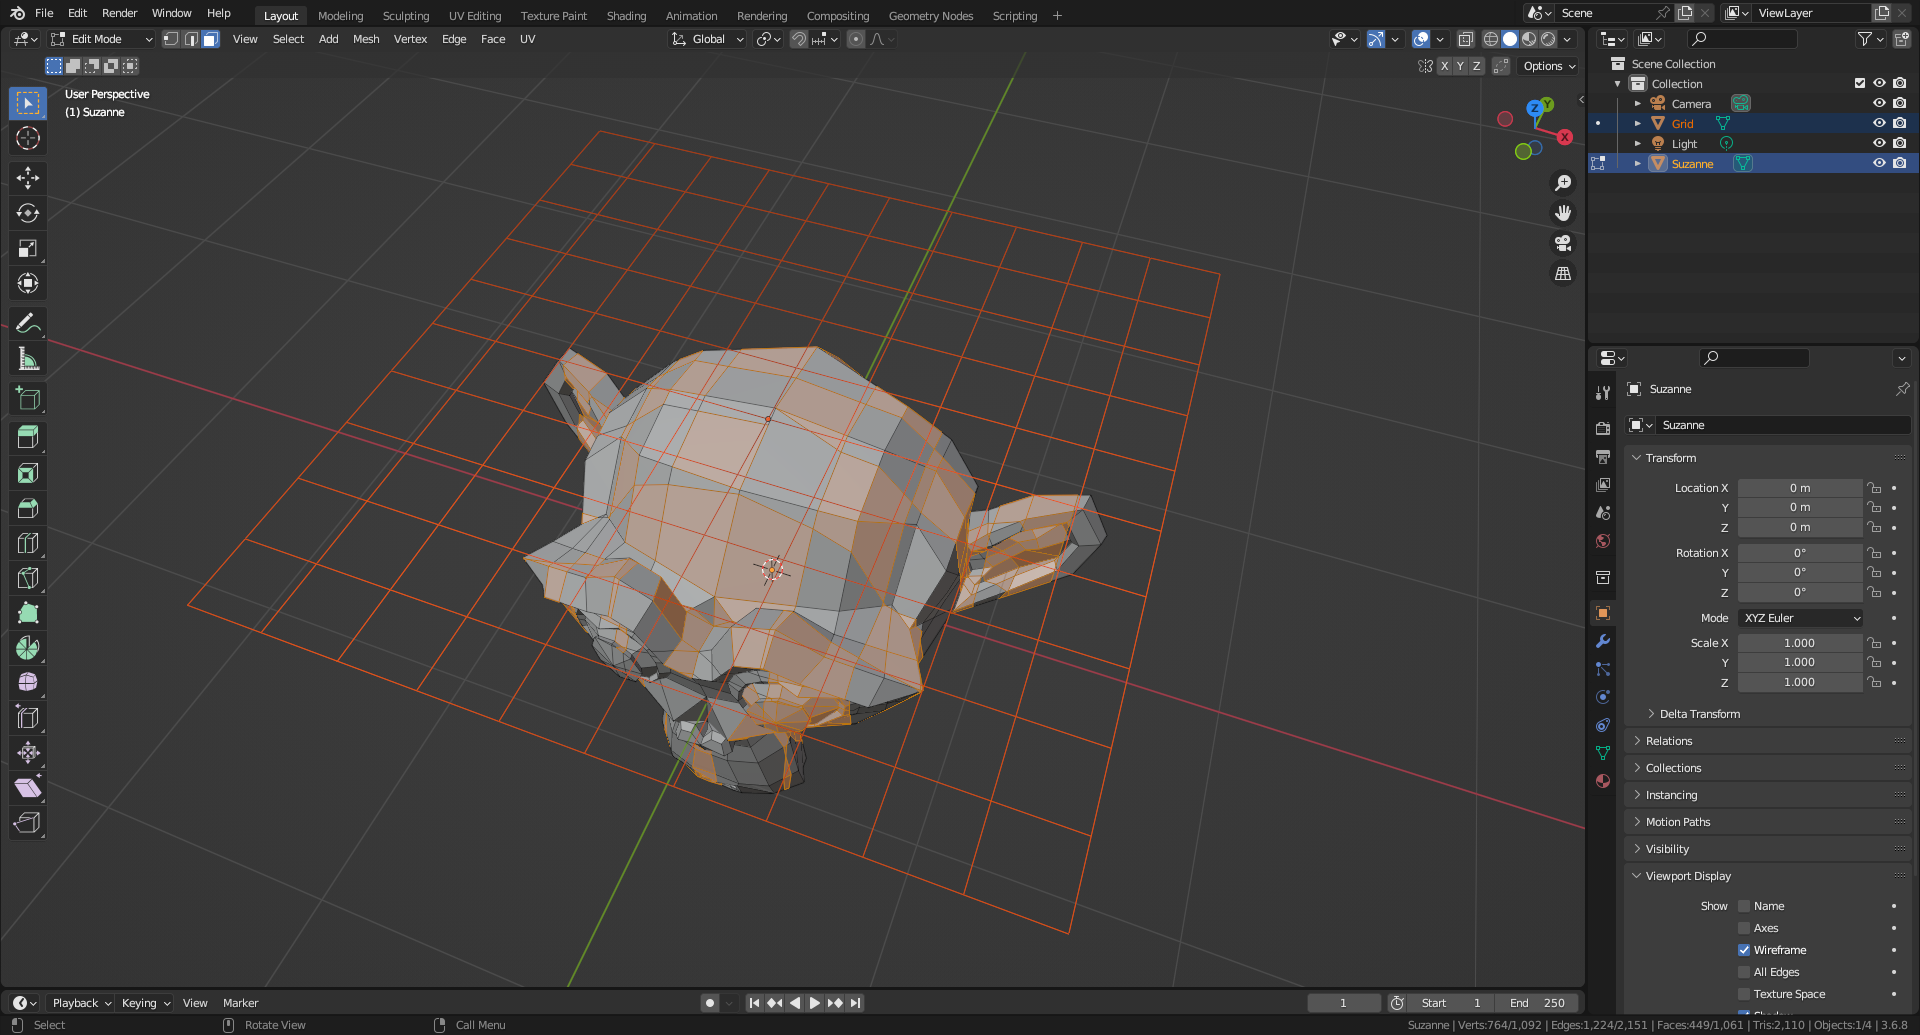Select the Measure tool

point(28,358)
